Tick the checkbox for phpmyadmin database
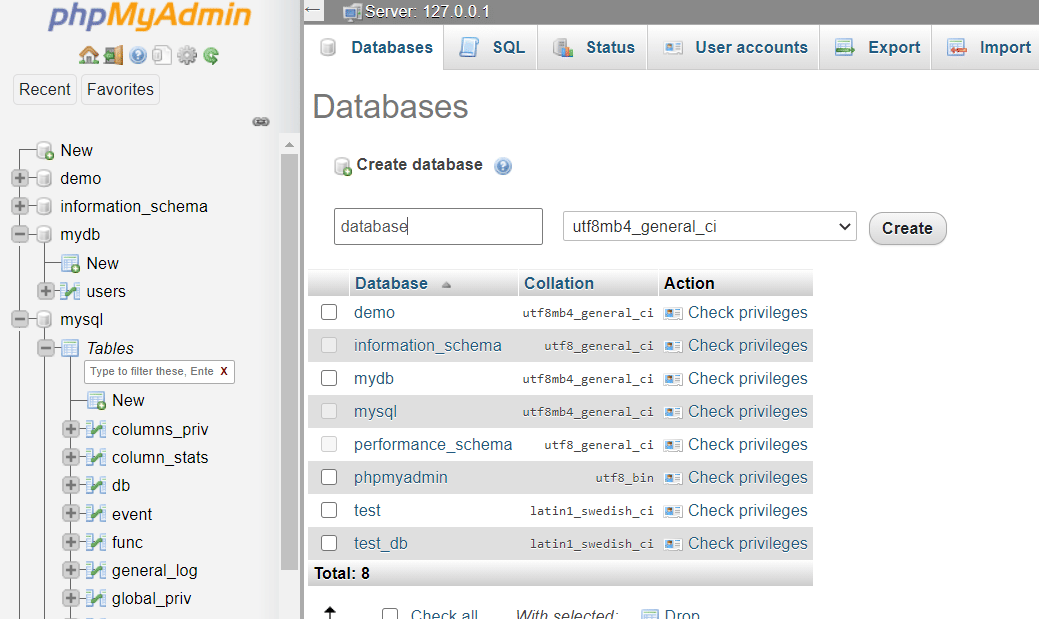 (329, 478)
